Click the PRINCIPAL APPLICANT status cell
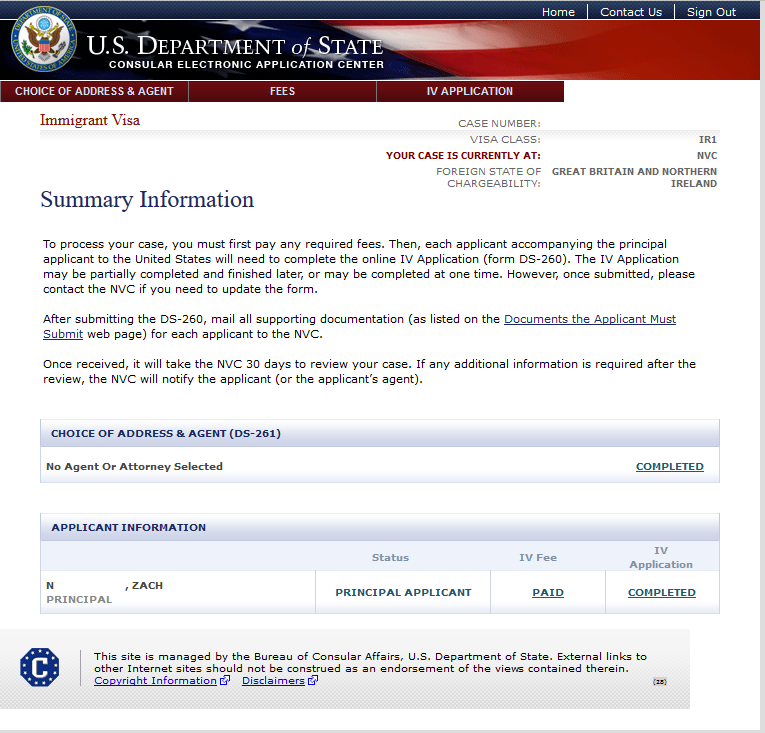The height and width of the screenshot is (733, 765). coord(403,592)
